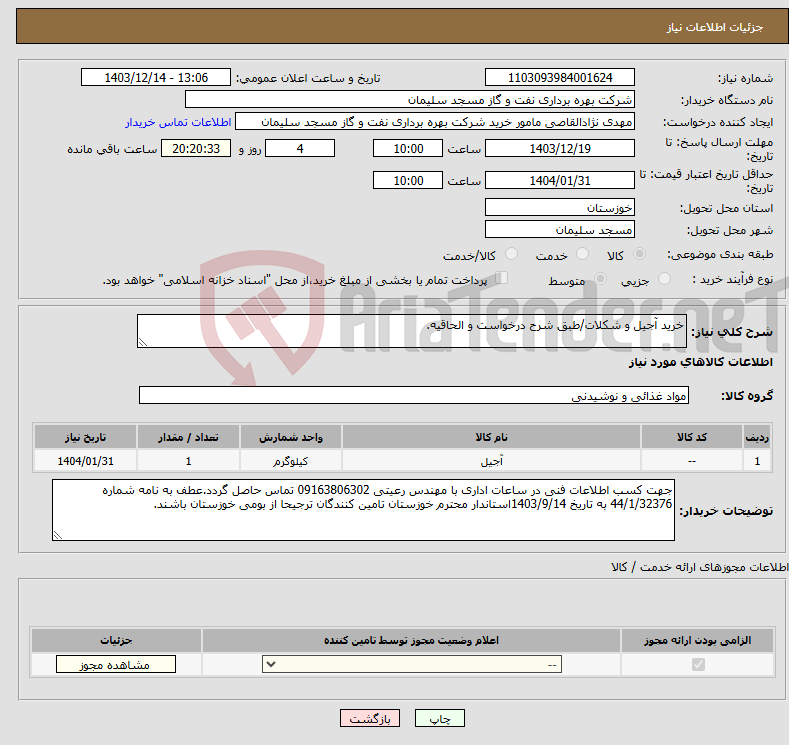Viewport: 789px width, 745px height.
Task: Toggle the Islamic treasury payment checkbox
Action: click(x=501, y=278)
